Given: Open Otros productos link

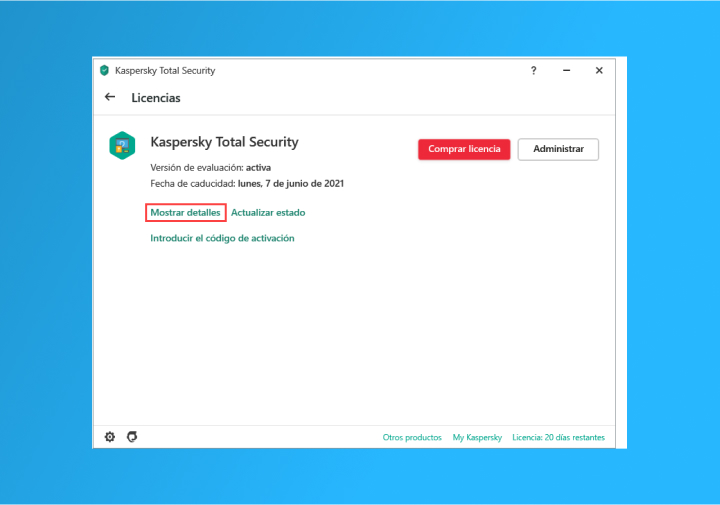Looking at the screenshot, I should [412, 438].
